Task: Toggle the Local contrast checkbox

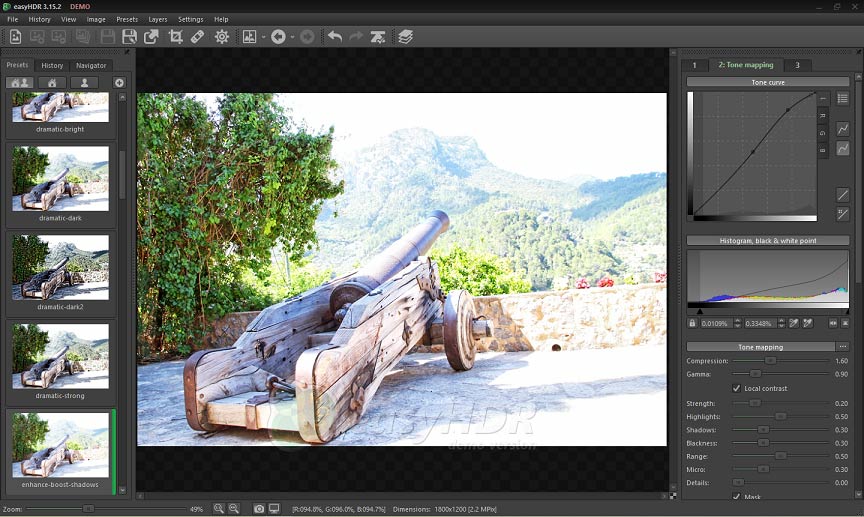Action: click(x=736, y=388)
